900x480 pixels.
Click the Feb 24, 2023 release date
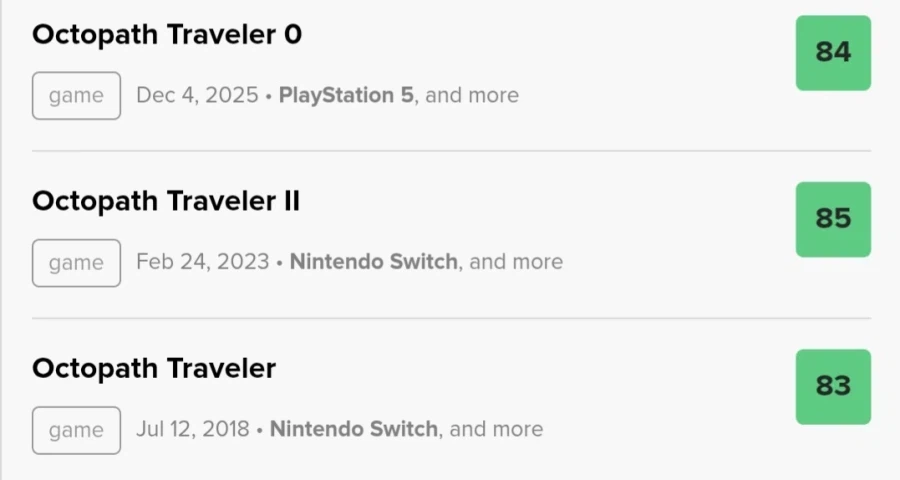tap(203, 263)
